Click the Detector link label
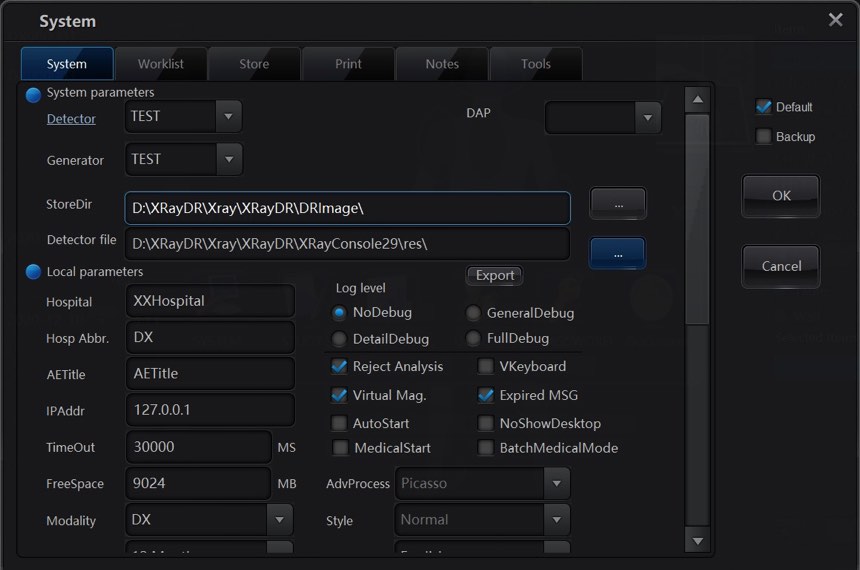Image resolution: width=860 pixels, height=570 pixels. pyautogui.click(x=71, y=118)
